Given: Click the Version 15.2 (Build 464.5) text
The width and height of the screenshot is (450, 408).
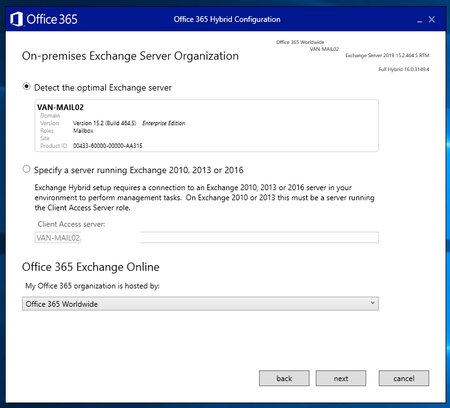Looking at the screenshot, I should click(104, 123).
